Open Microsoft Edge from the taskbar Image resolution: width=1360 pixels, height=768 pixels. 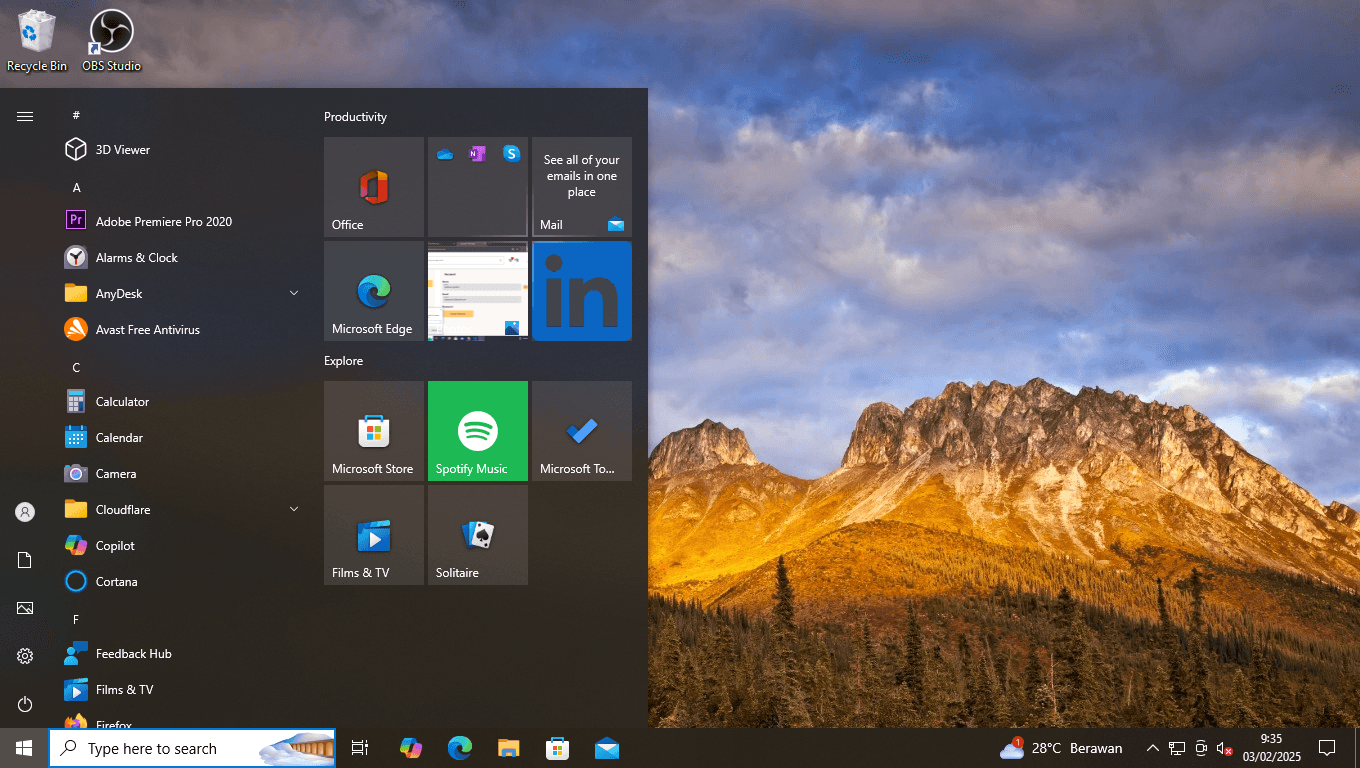point(459,748)
